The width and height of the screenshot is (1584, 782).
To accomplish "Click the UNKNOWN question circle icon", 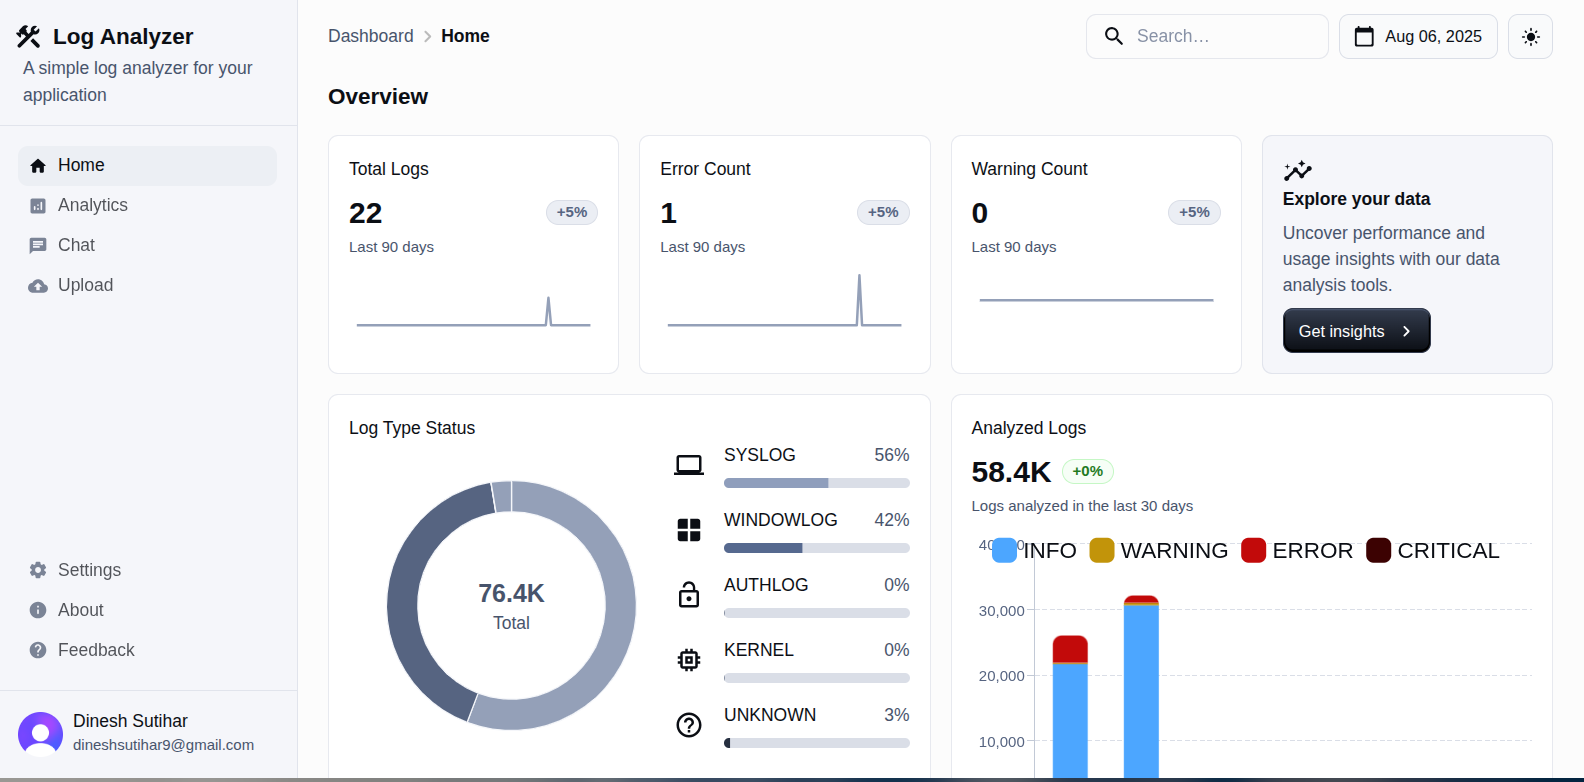I will click(x=689, y=725).
